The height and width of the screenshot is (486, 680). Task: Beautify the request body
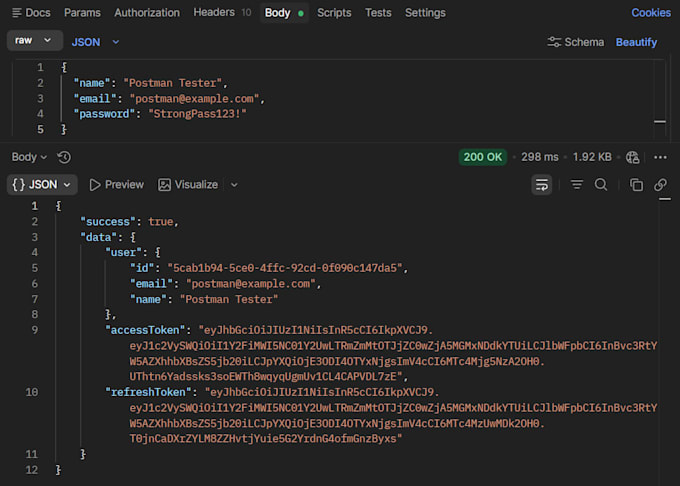(x=636, y=42)
